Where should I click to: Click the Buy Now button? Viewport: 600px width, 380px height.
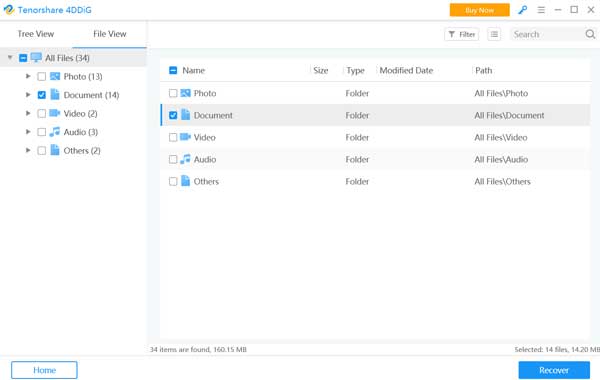click(479, 10)
